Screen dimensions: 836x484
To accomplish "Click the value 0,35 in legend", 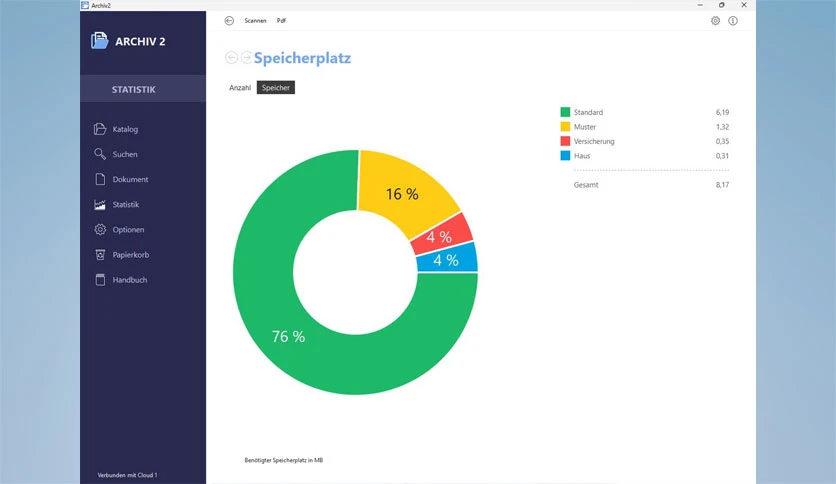I will [722, 141].
